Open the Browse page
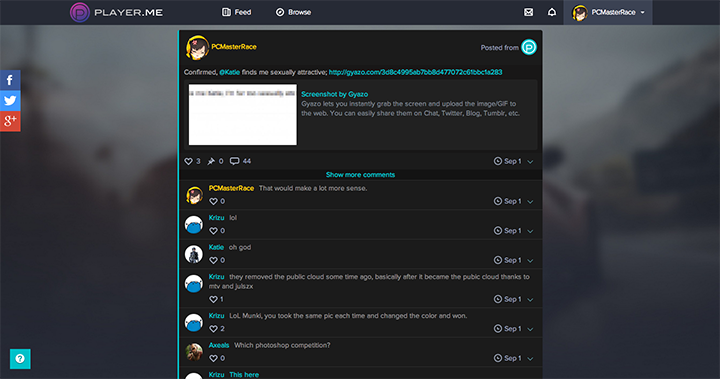 [293, 12]
